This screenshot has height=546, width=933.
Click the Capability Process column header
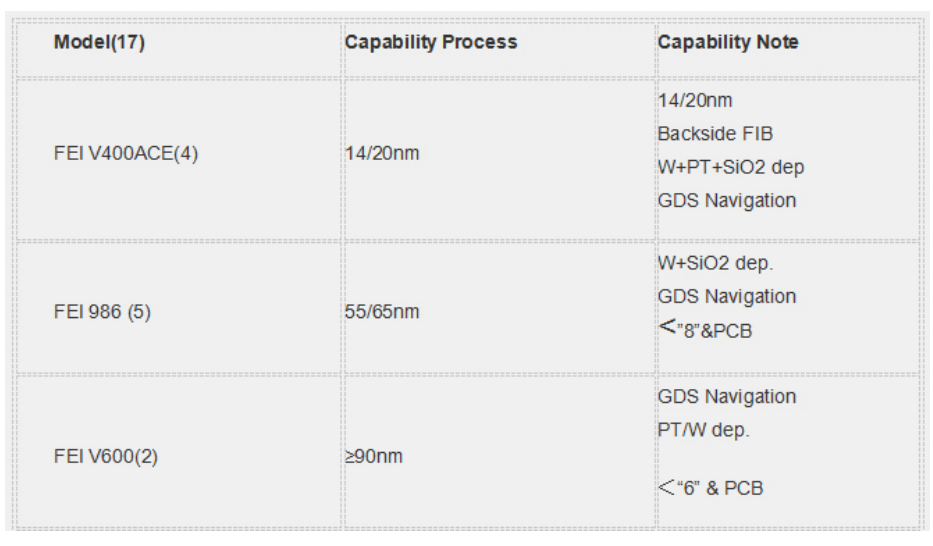tap(431, 43)
